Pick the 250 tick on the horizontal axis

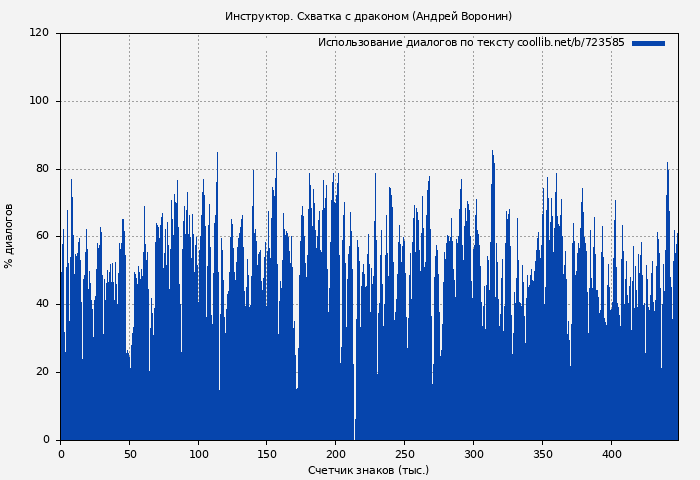coord(404,454)
